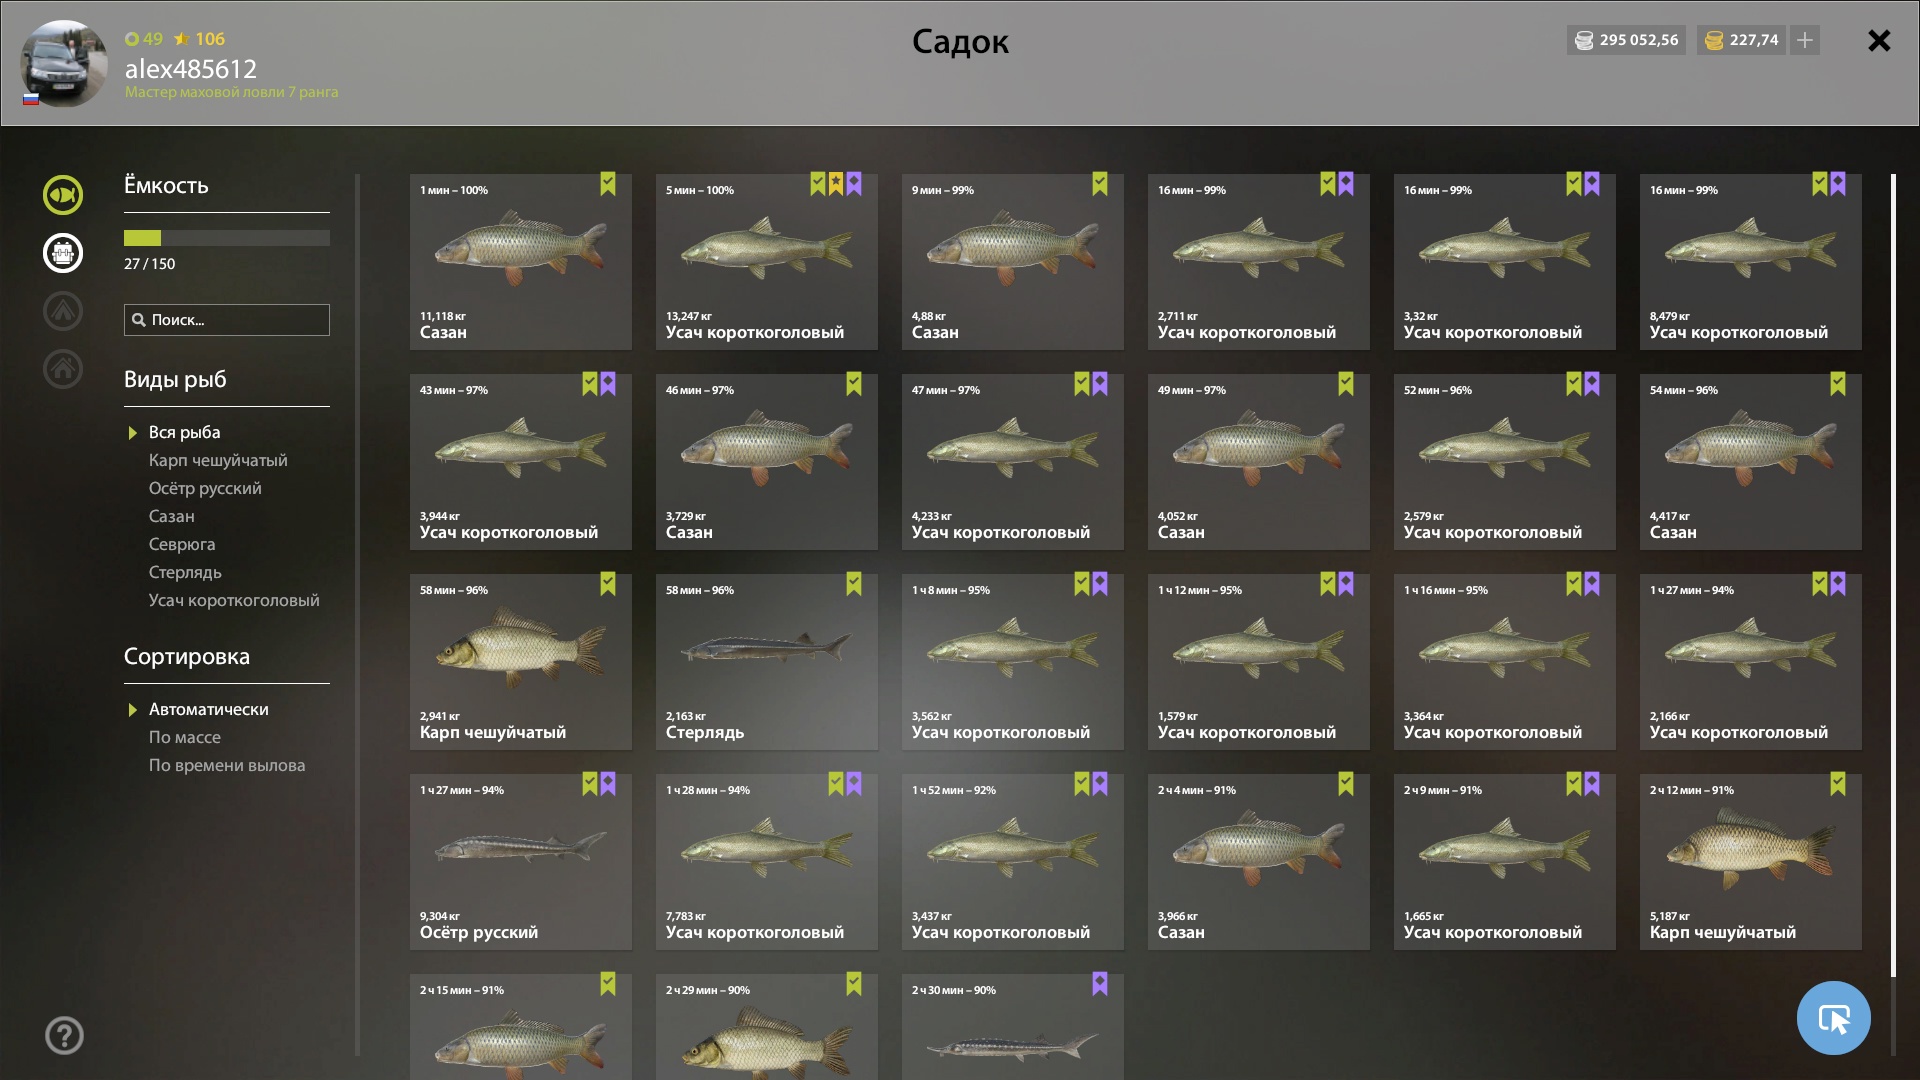1920x1080 pixels.
Task: Click the blue cursor selection button
Action: pos(1833,1018)
